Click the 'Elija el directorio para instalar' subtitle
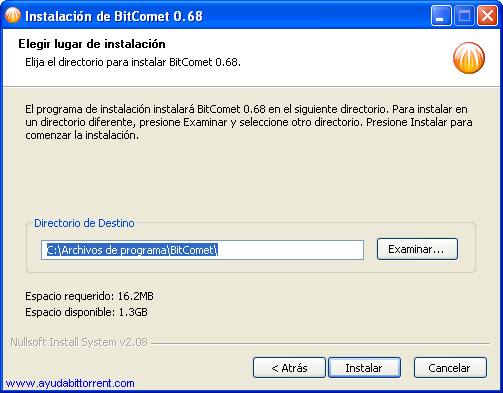 coord(133,62)
